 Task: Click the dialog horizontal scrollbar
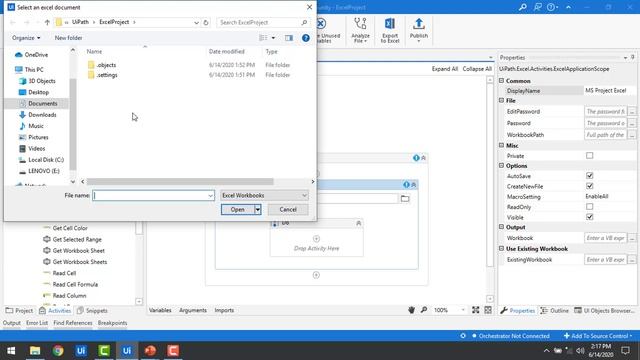180,182
